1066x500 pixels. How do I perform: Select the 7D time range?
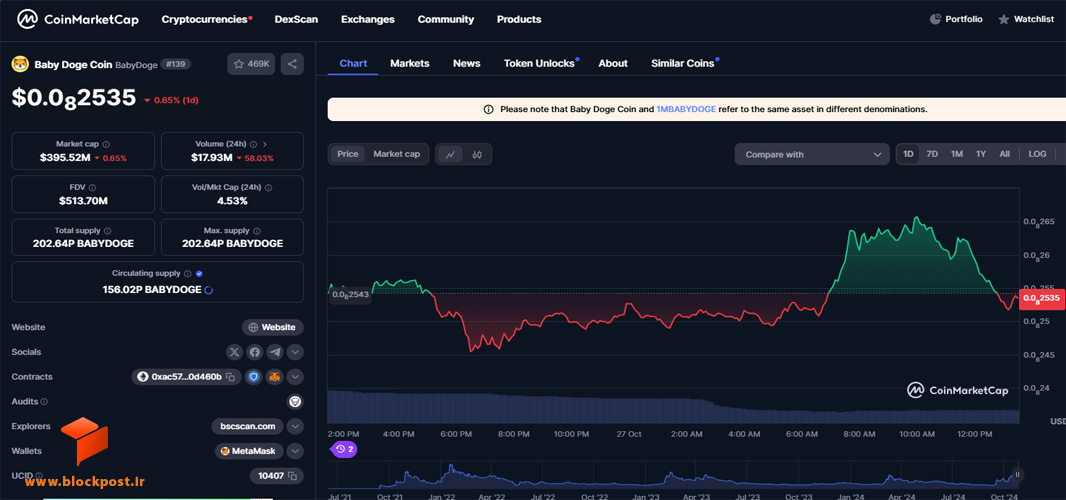point(932,154)
